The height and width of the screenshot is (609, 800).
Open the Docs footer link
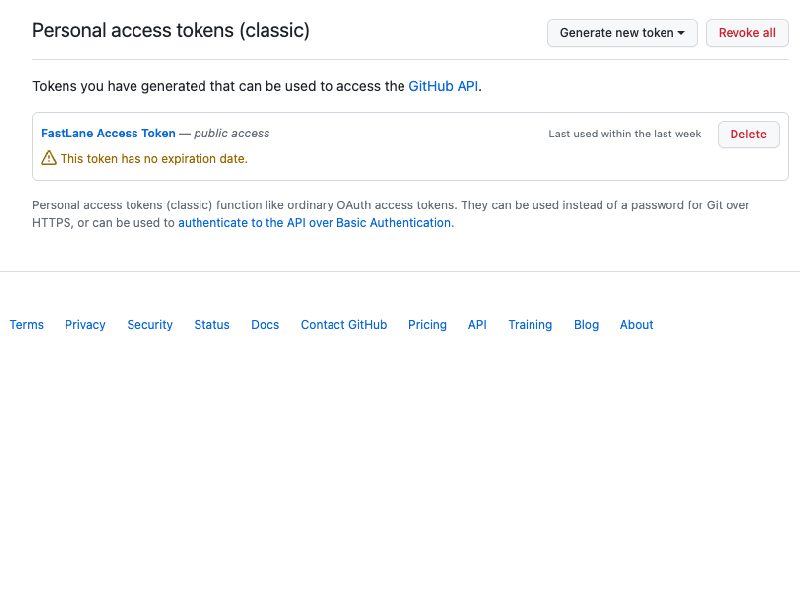click(x=265, y=325)
